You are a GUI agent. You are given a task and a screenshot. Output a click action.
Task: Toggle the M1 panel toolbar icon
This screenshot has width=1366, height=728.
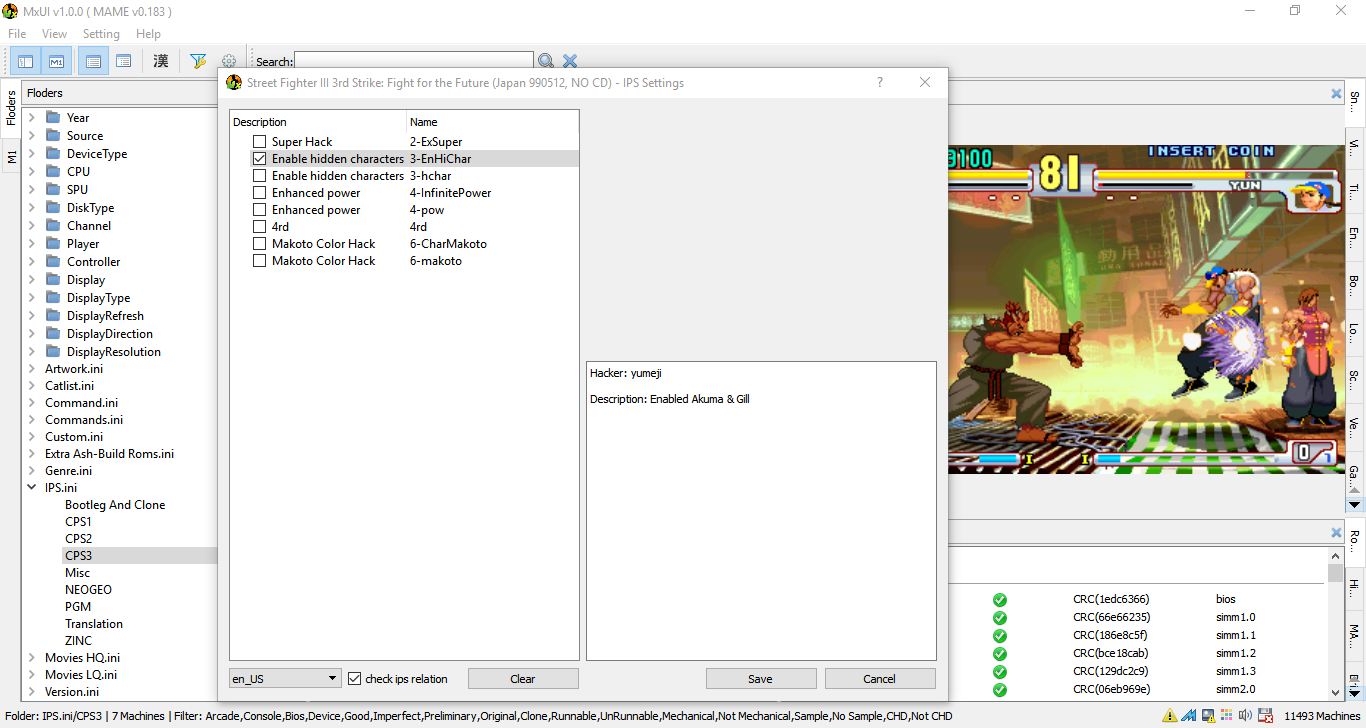pyautogui.click(x=57, y=62)
